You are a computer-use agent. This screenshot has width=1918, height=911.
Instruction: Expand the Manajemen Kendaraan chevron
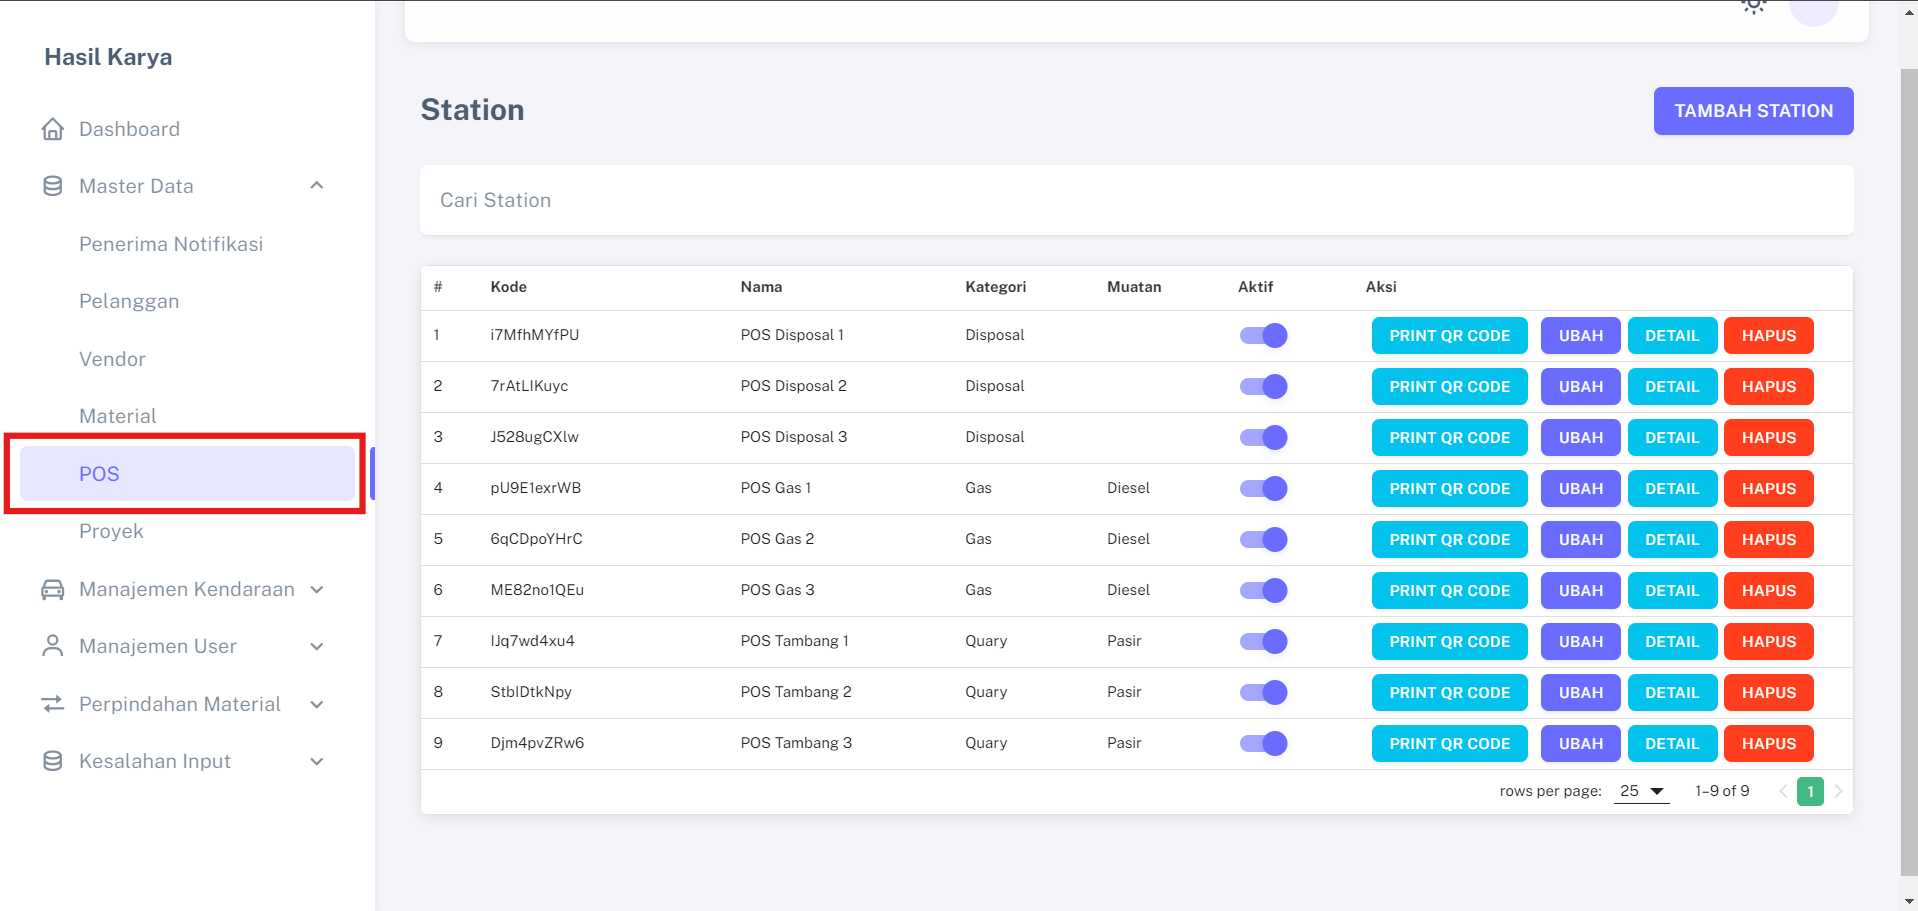click(x=317, y=590)
